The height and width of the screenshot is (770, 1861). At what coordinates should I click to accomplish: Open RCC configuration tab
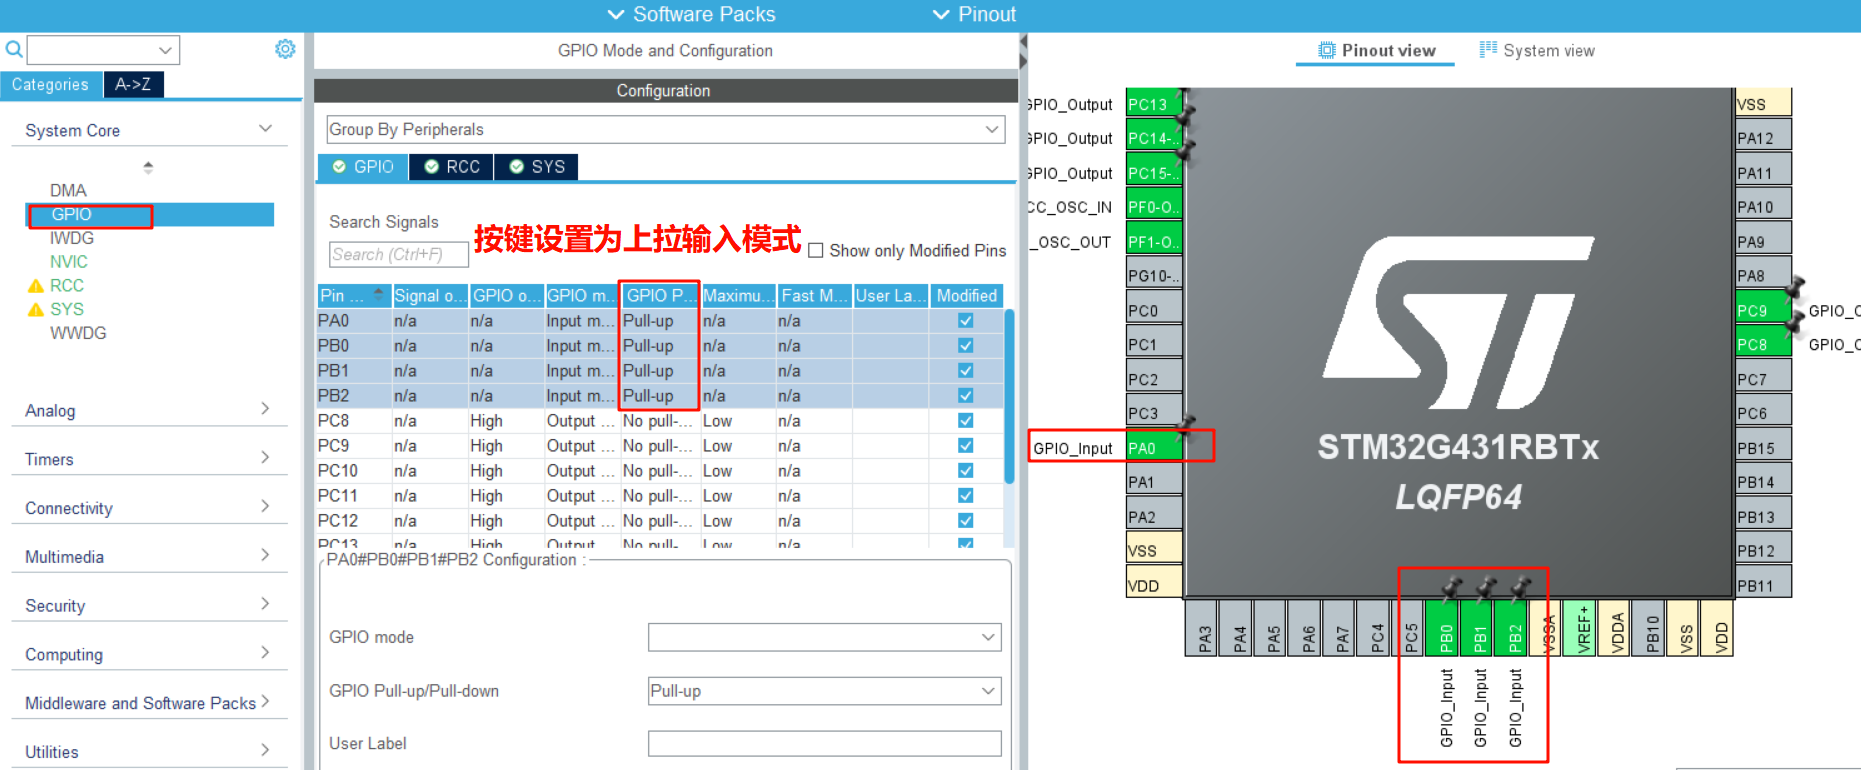(x=452, y=167)
